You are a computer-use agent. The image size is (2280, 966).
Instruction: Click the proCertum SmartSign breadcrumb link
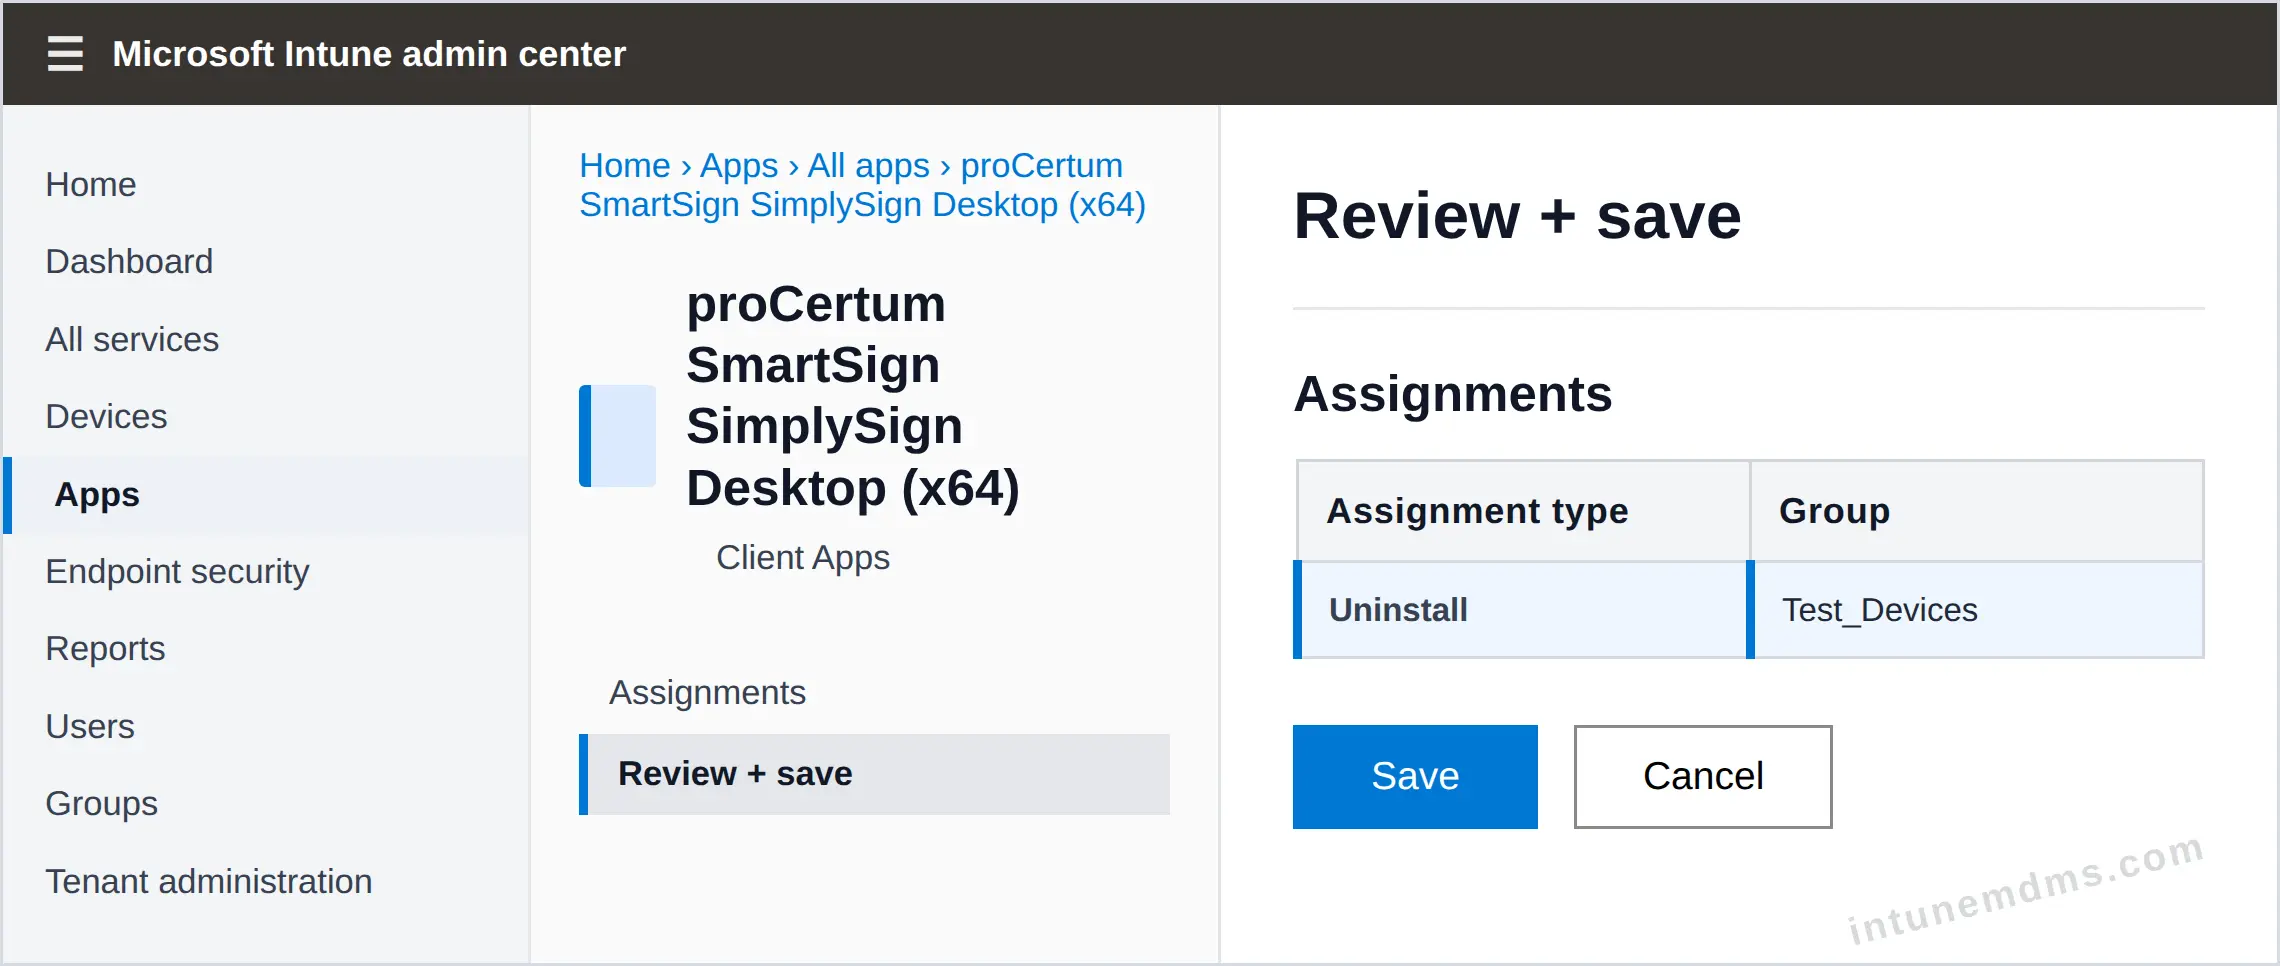tap(862, 185)
